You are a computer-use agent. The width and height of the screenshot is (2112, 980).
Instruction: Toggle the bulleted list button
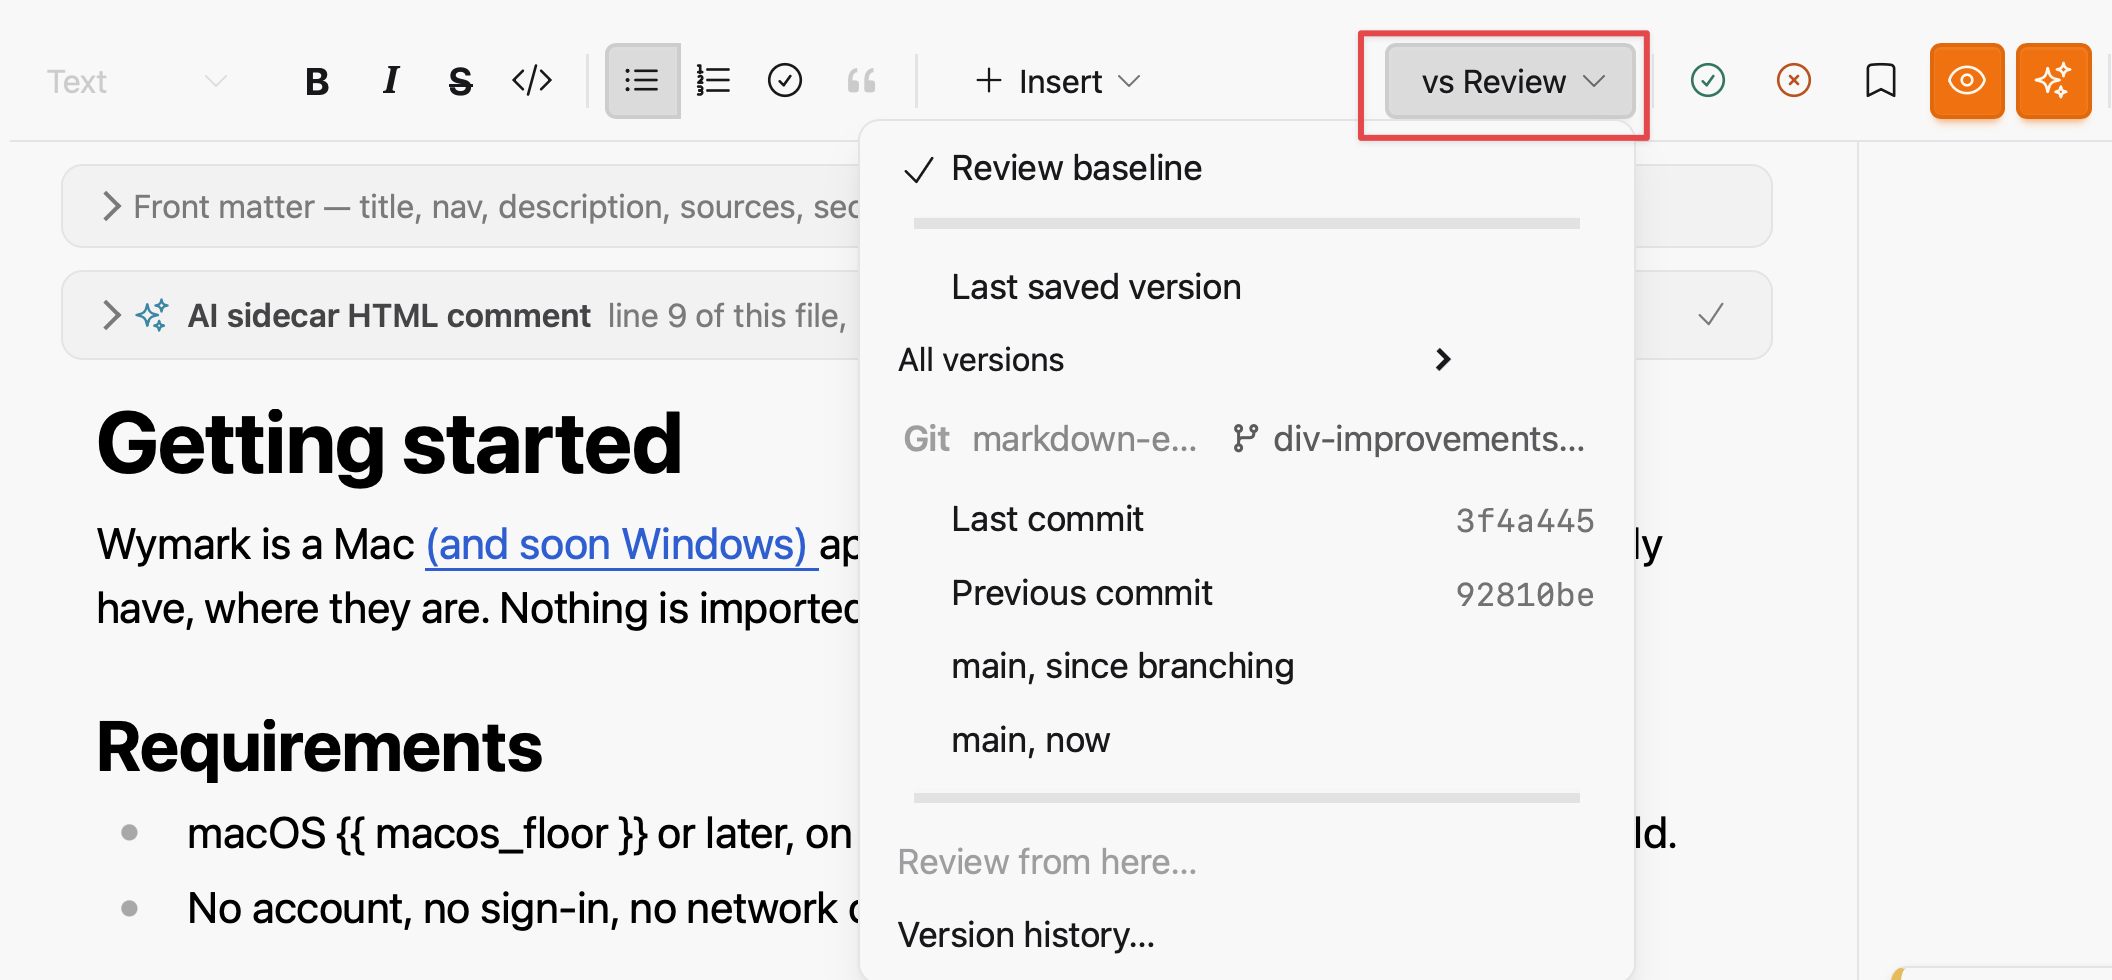coord(642,80)
